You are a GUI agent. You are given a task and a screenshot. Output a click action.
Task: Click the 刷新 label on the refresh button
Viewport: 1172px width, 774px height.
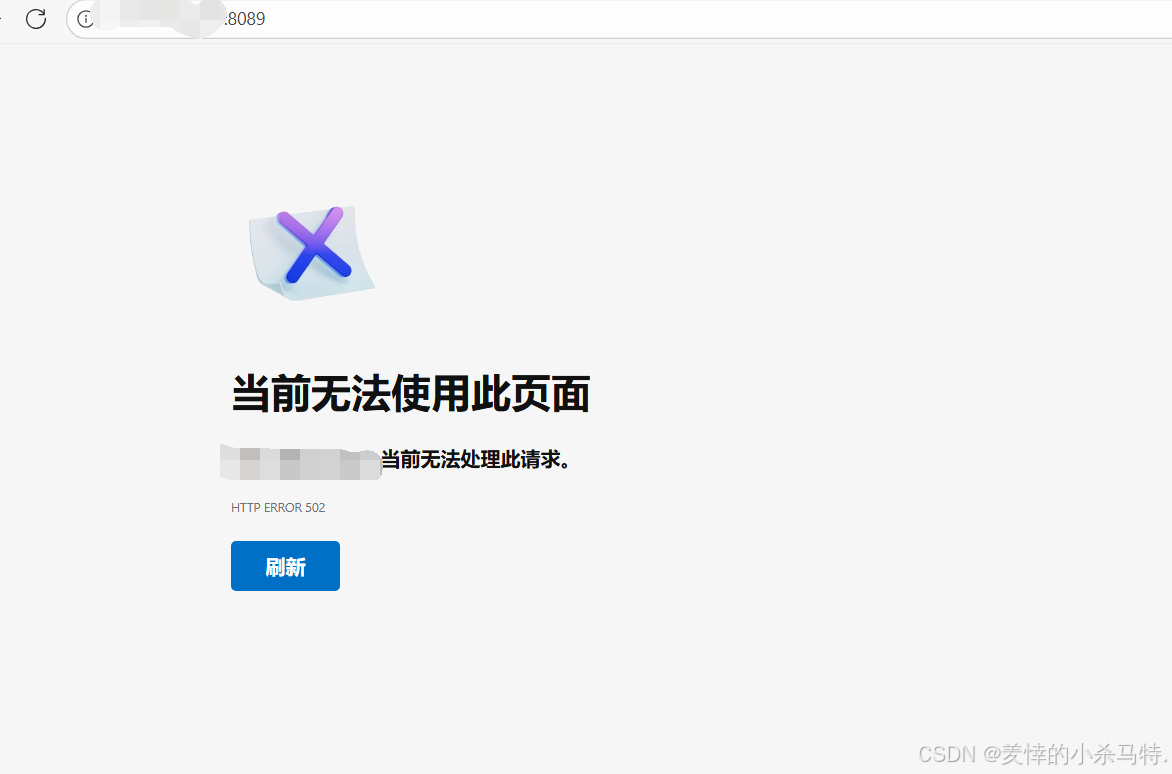tap(285, 566)
